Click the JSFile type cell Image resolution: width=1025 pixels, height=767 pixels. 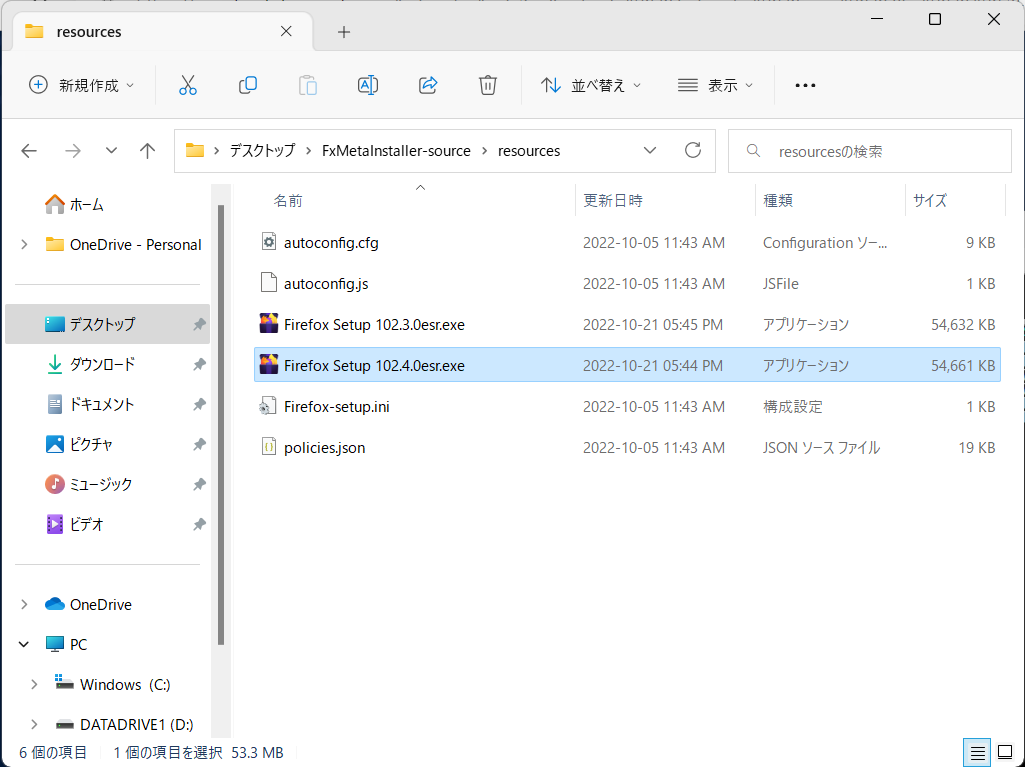[x=781, y=284]
